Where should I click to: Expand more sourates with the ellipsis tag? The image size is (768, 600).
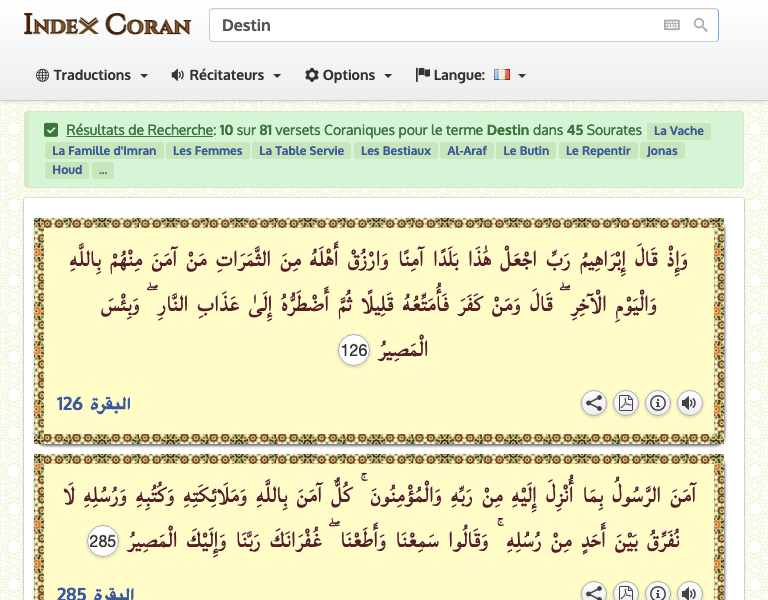tap(103, 171)
